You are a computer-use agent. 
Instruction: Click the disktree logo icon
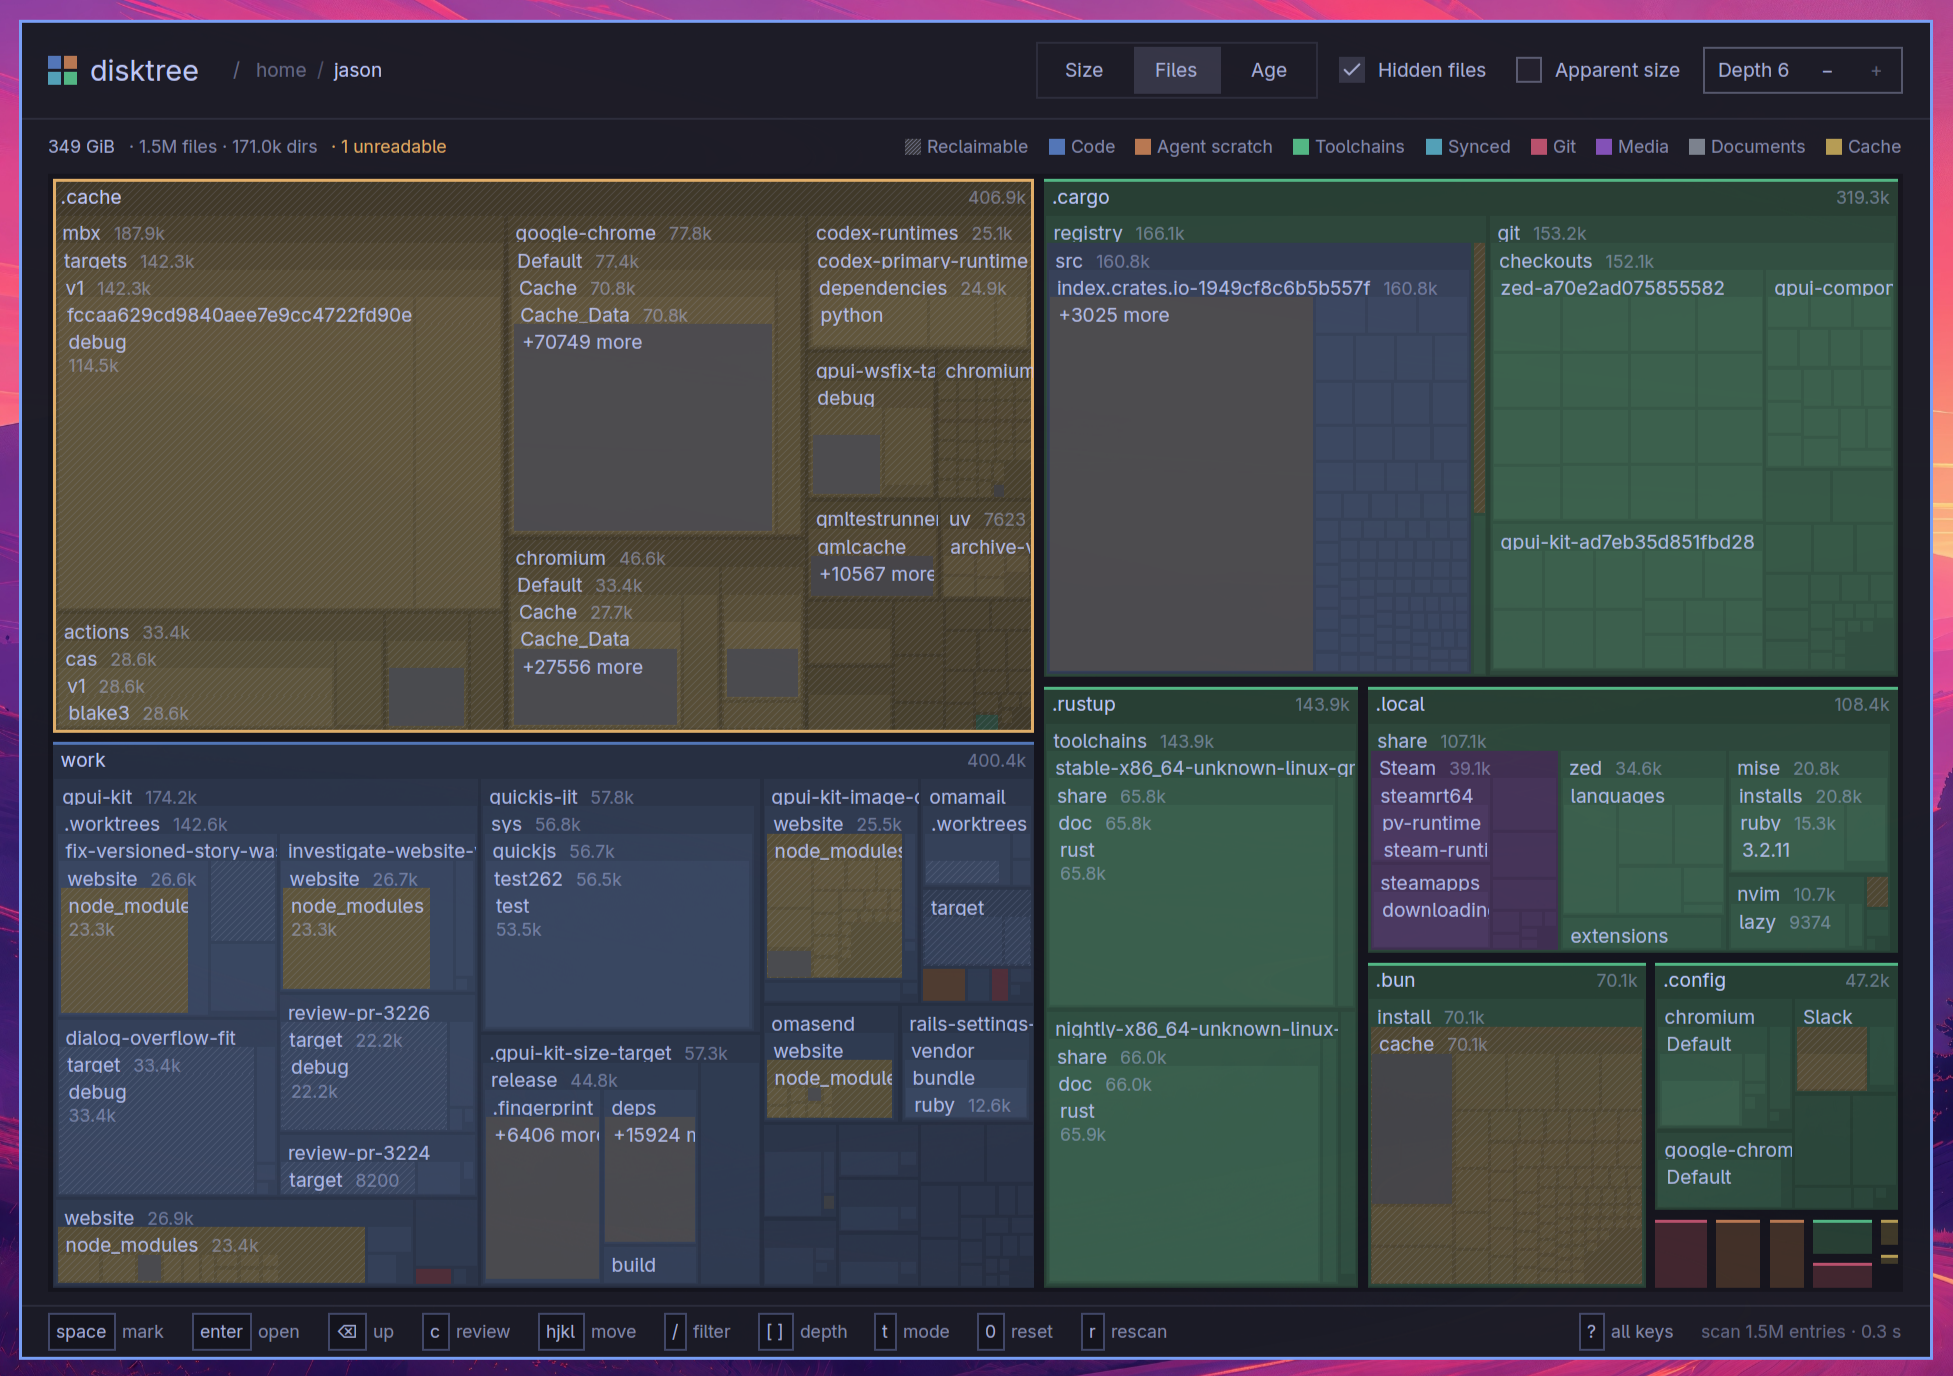click(62, 70)
